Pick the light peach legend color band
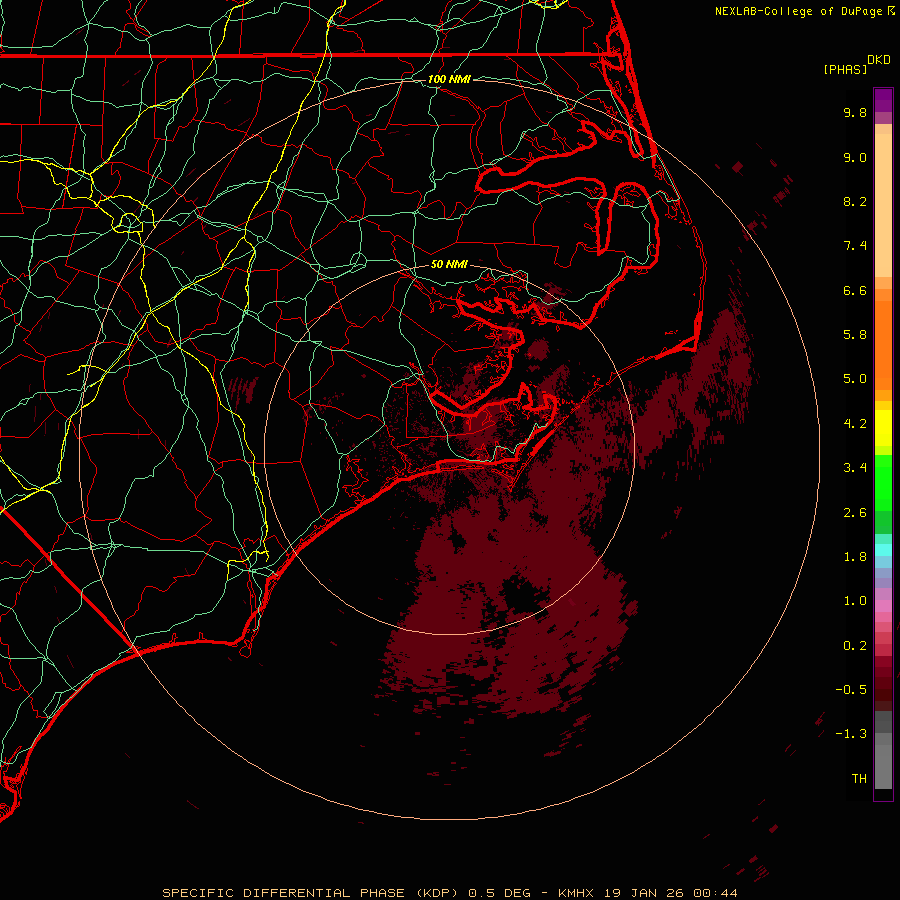The width and height of the screenshot is (900, 900). (x=883, y=205)
